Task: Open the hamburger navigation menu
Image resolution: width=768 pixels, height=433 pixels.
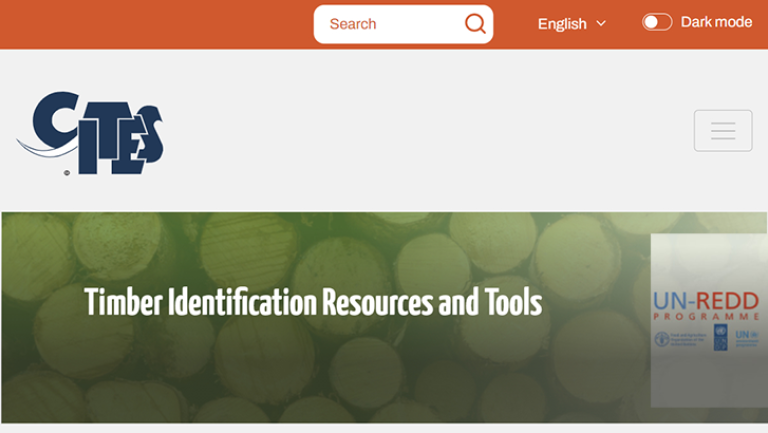Action: click(x=723, y=131)
